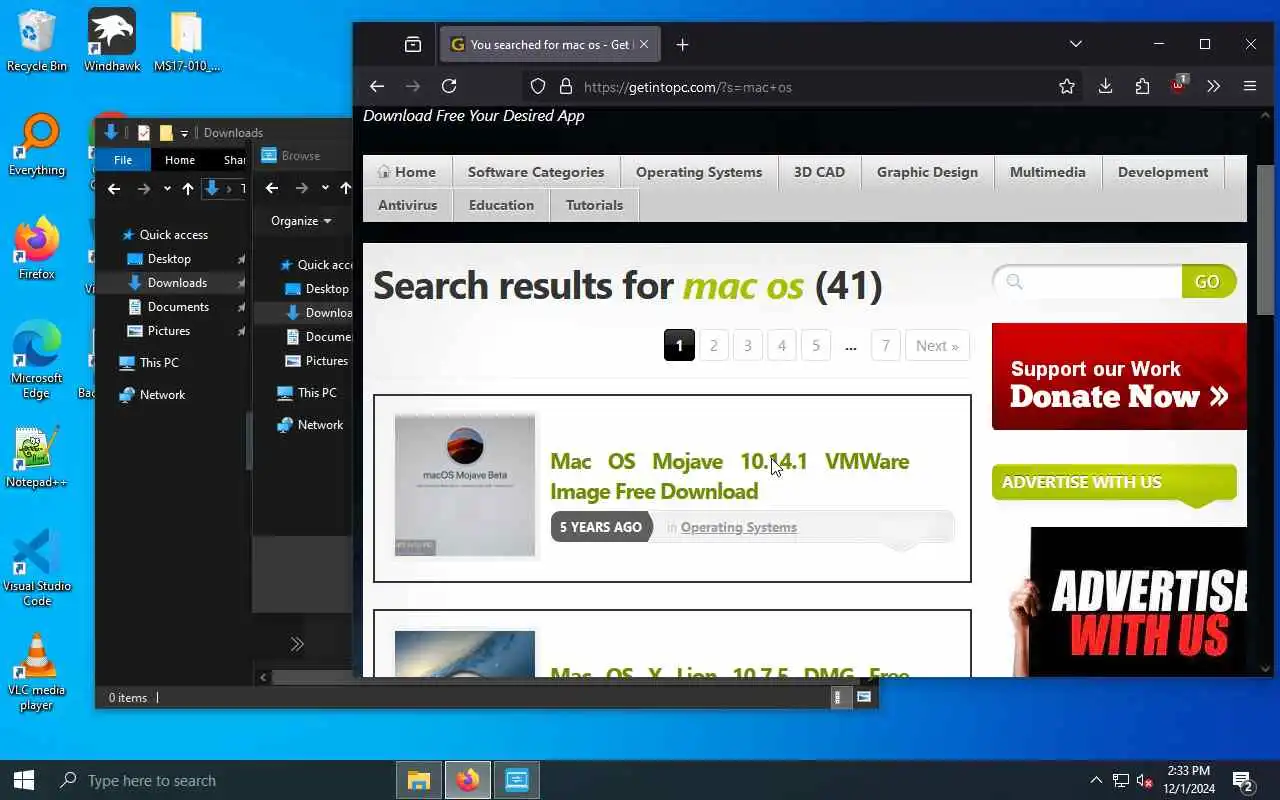Open the notification center icon in system tray
The width and height of the screenshot is (1280, 800).
[1243, 780]
